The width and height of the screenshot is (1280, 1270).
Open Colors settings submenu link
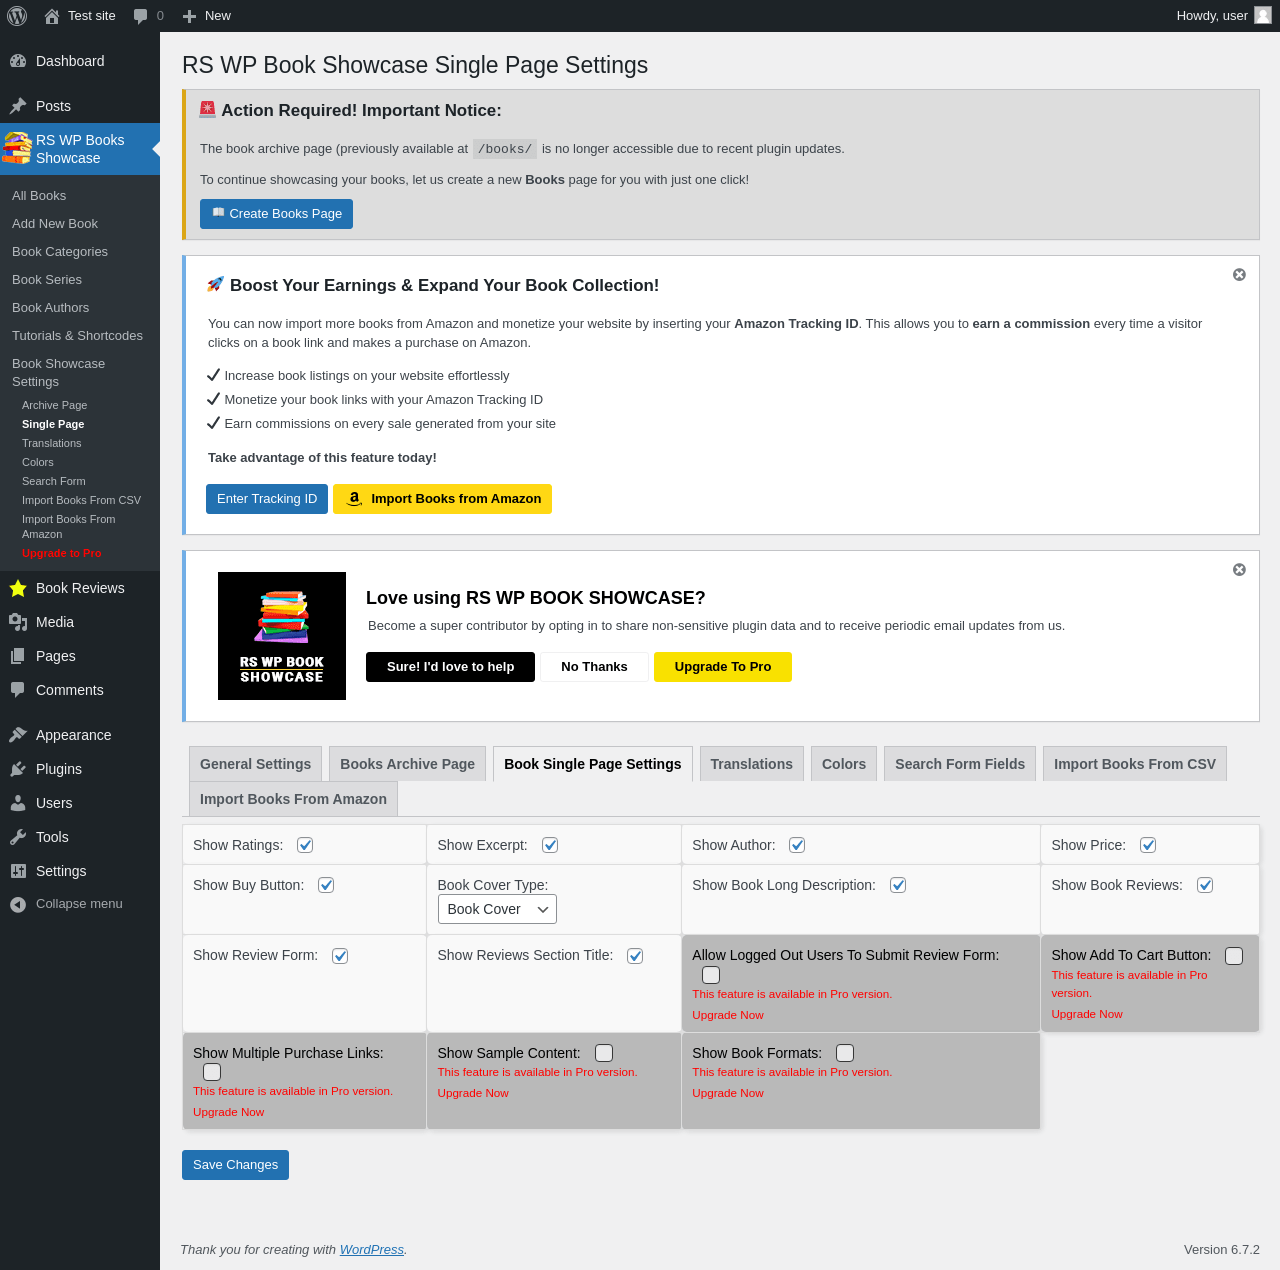pyautogui.click(x=38, y=462)
